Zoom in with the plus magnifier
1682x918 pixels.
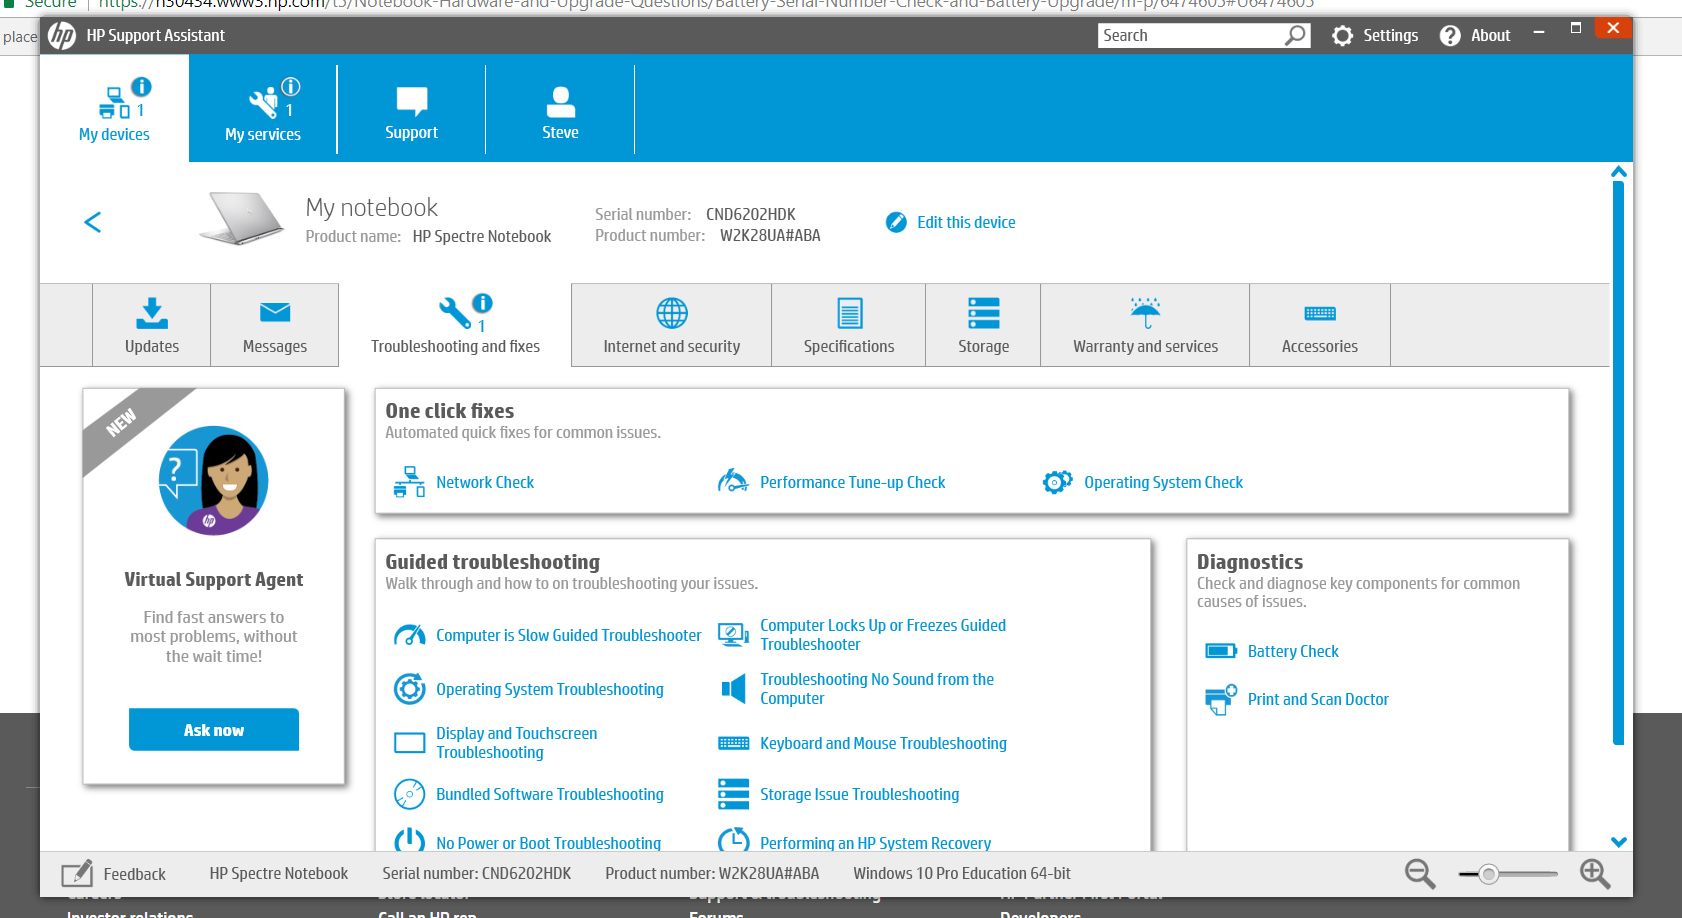pos(1595,874)
